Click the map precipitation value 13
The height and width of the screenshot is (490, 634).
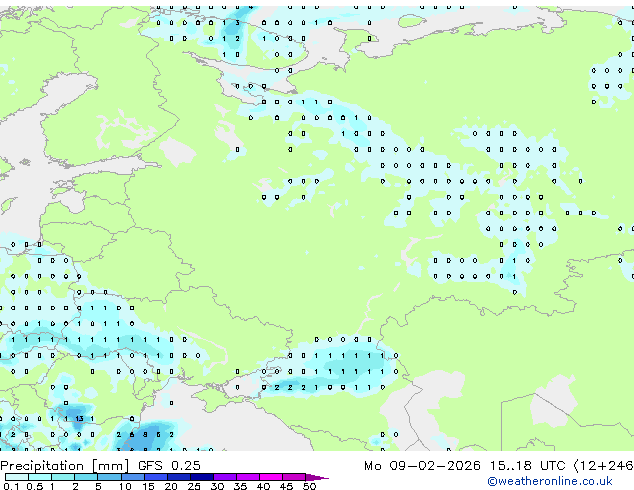79,418
